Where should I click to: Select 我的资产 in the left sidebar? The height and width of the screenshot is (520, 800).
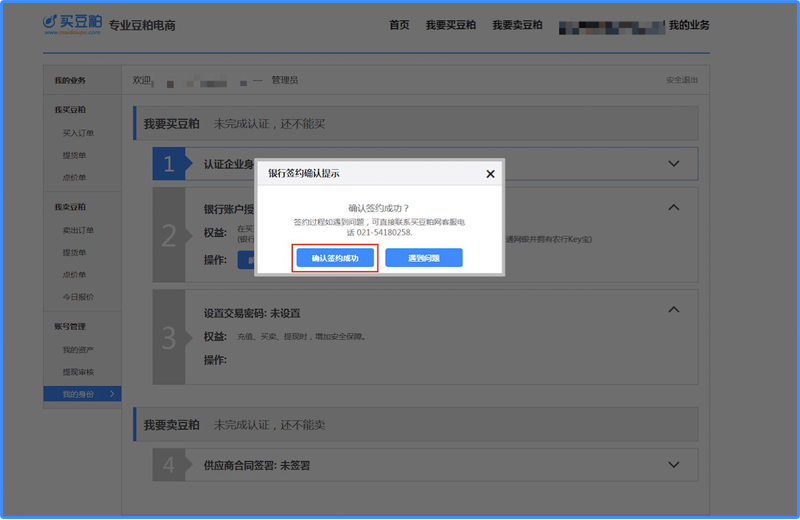tap(77, 350)
